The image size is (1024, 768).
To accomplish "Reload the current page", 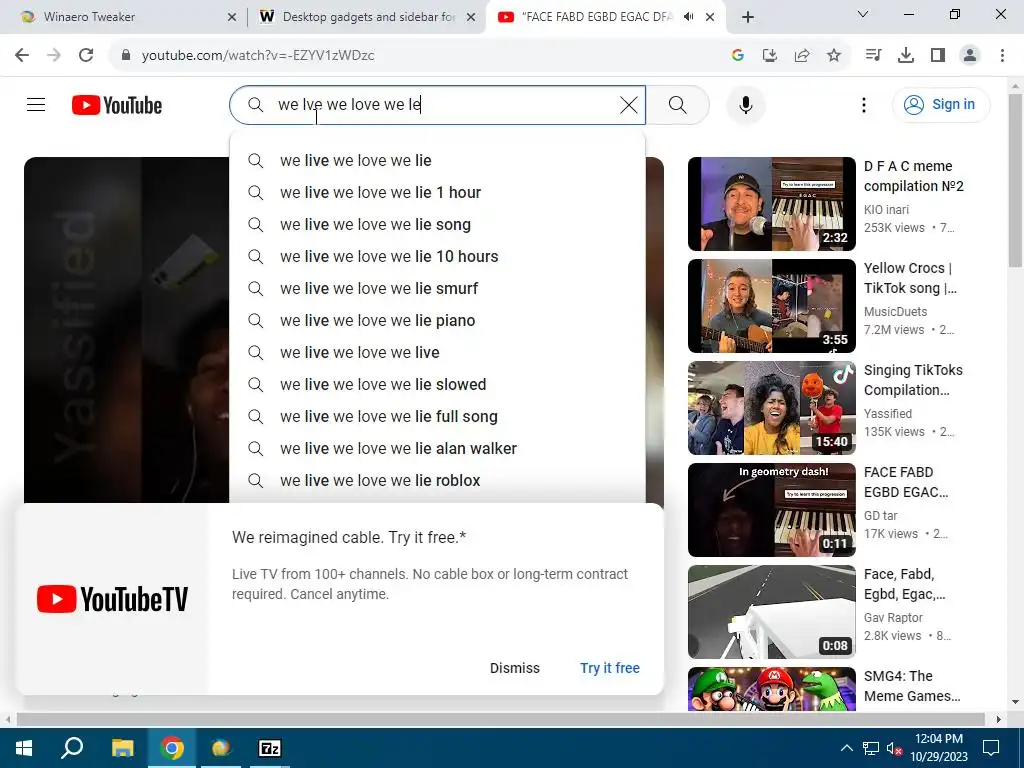I will [x=86, y=55].
